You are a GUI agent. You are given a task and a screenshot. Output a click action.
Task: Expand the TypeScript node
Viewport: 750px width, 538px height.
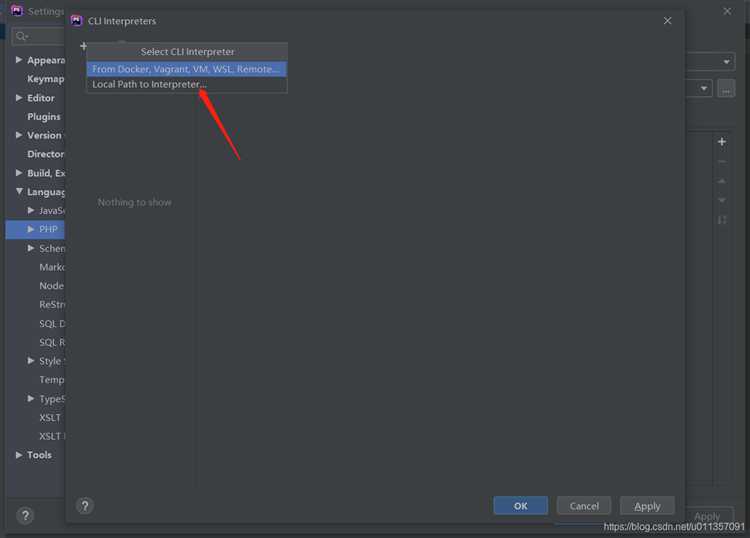[31, 398]
